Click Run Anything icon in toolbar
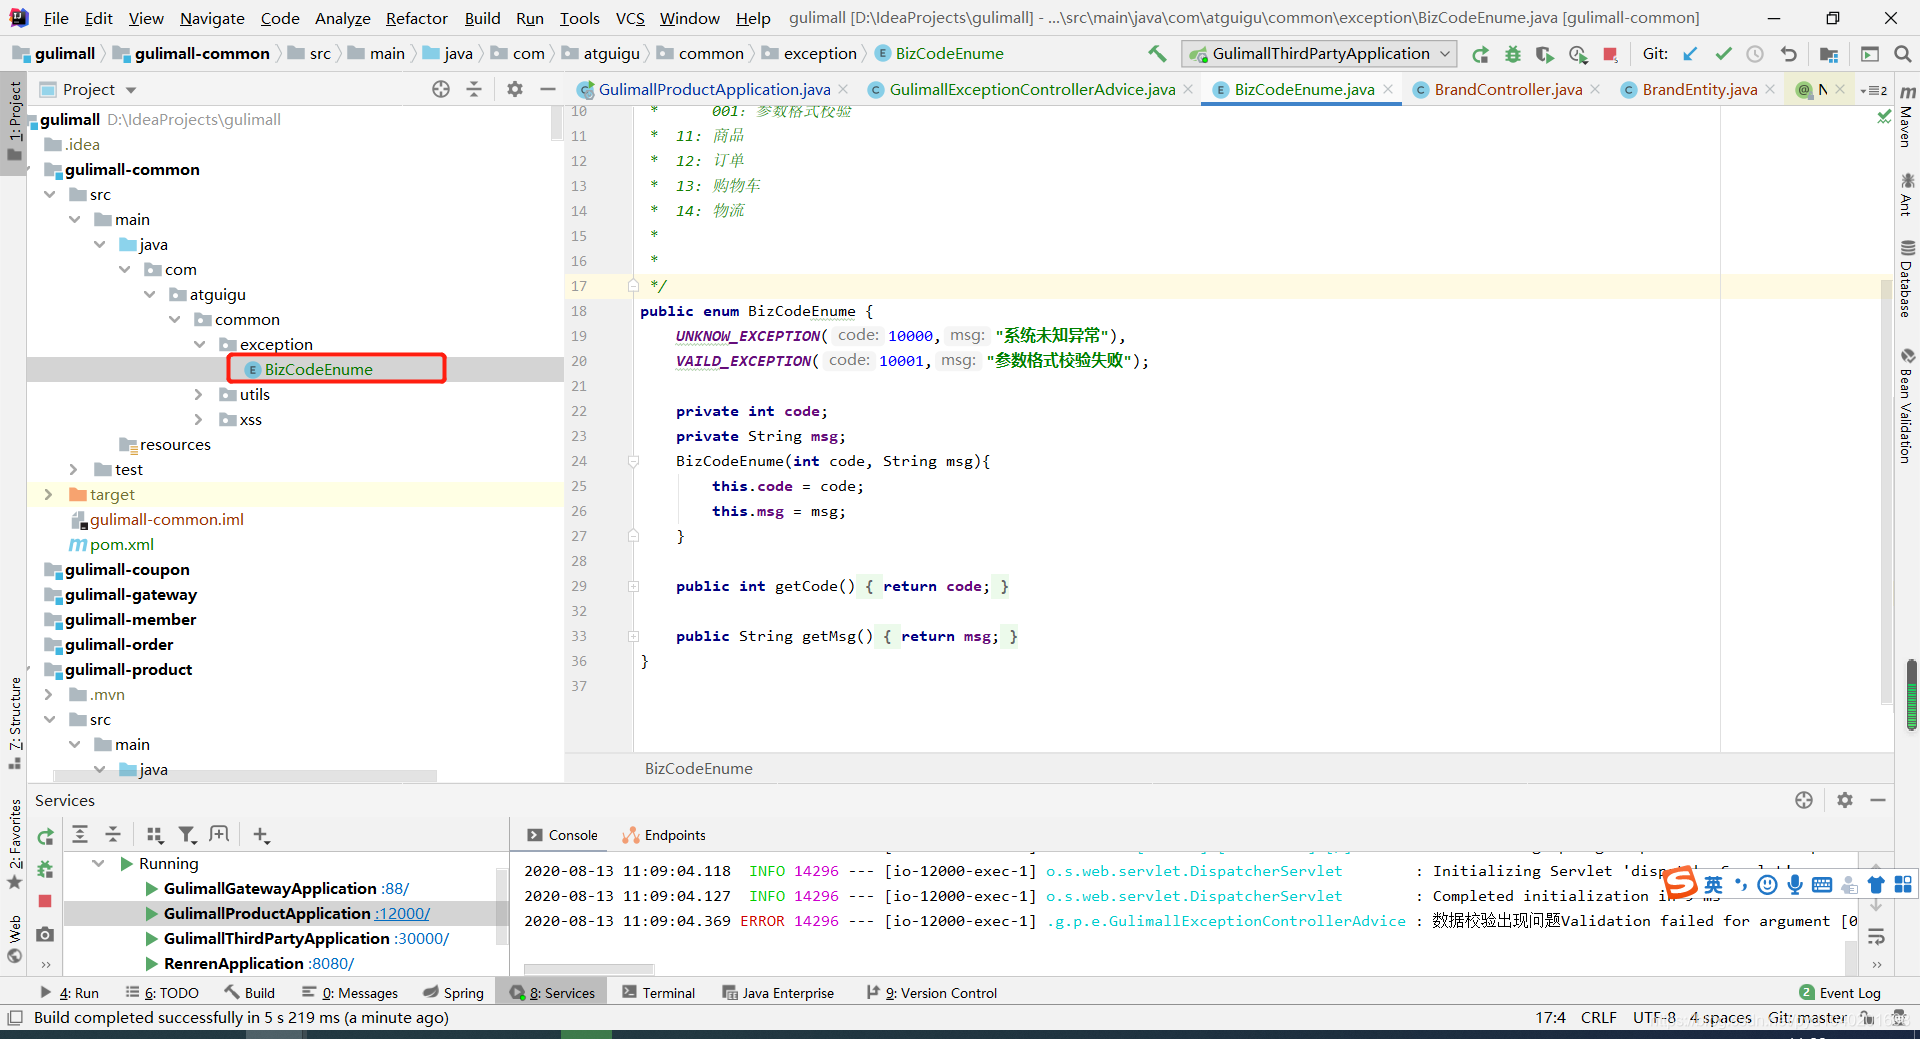 (1870, 54)
